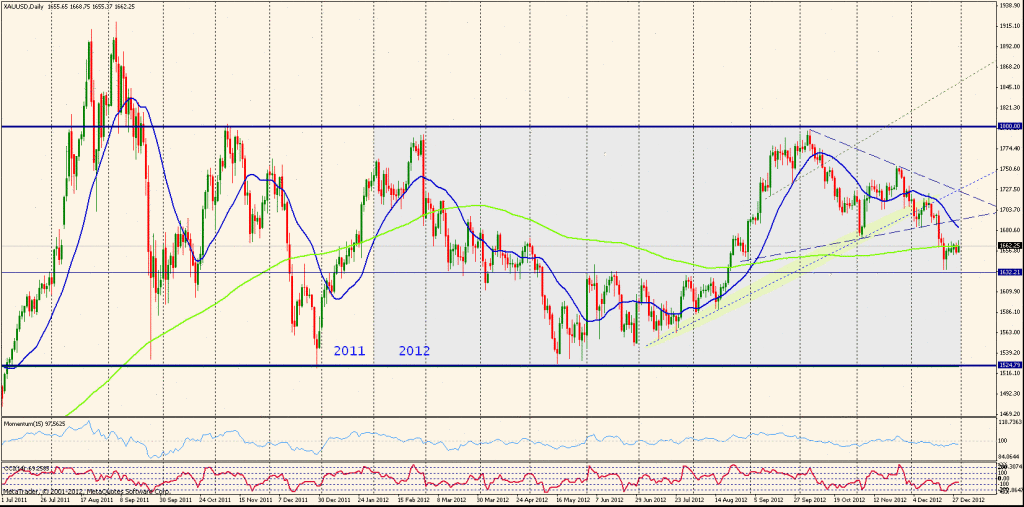Click the 1750.60 price scale value
The image size is (1024, 507).
[x=1008, y=168]
